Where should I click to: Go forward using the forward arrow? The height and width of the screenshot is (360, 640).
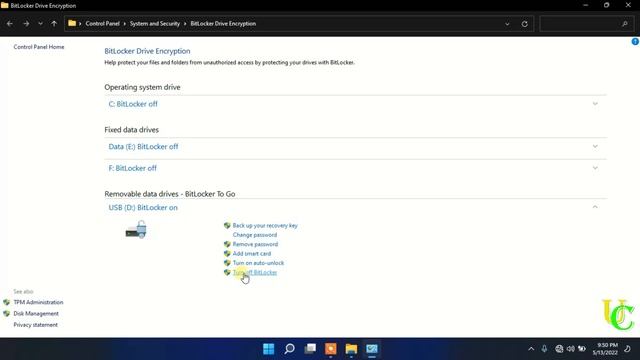pos(26,24)
